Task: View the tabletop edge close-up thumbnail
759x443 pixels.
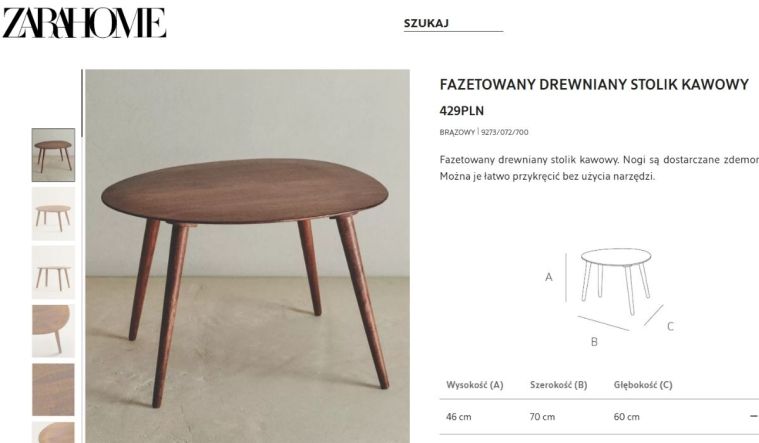Action: pyautogui.click(x=53, y=331)
